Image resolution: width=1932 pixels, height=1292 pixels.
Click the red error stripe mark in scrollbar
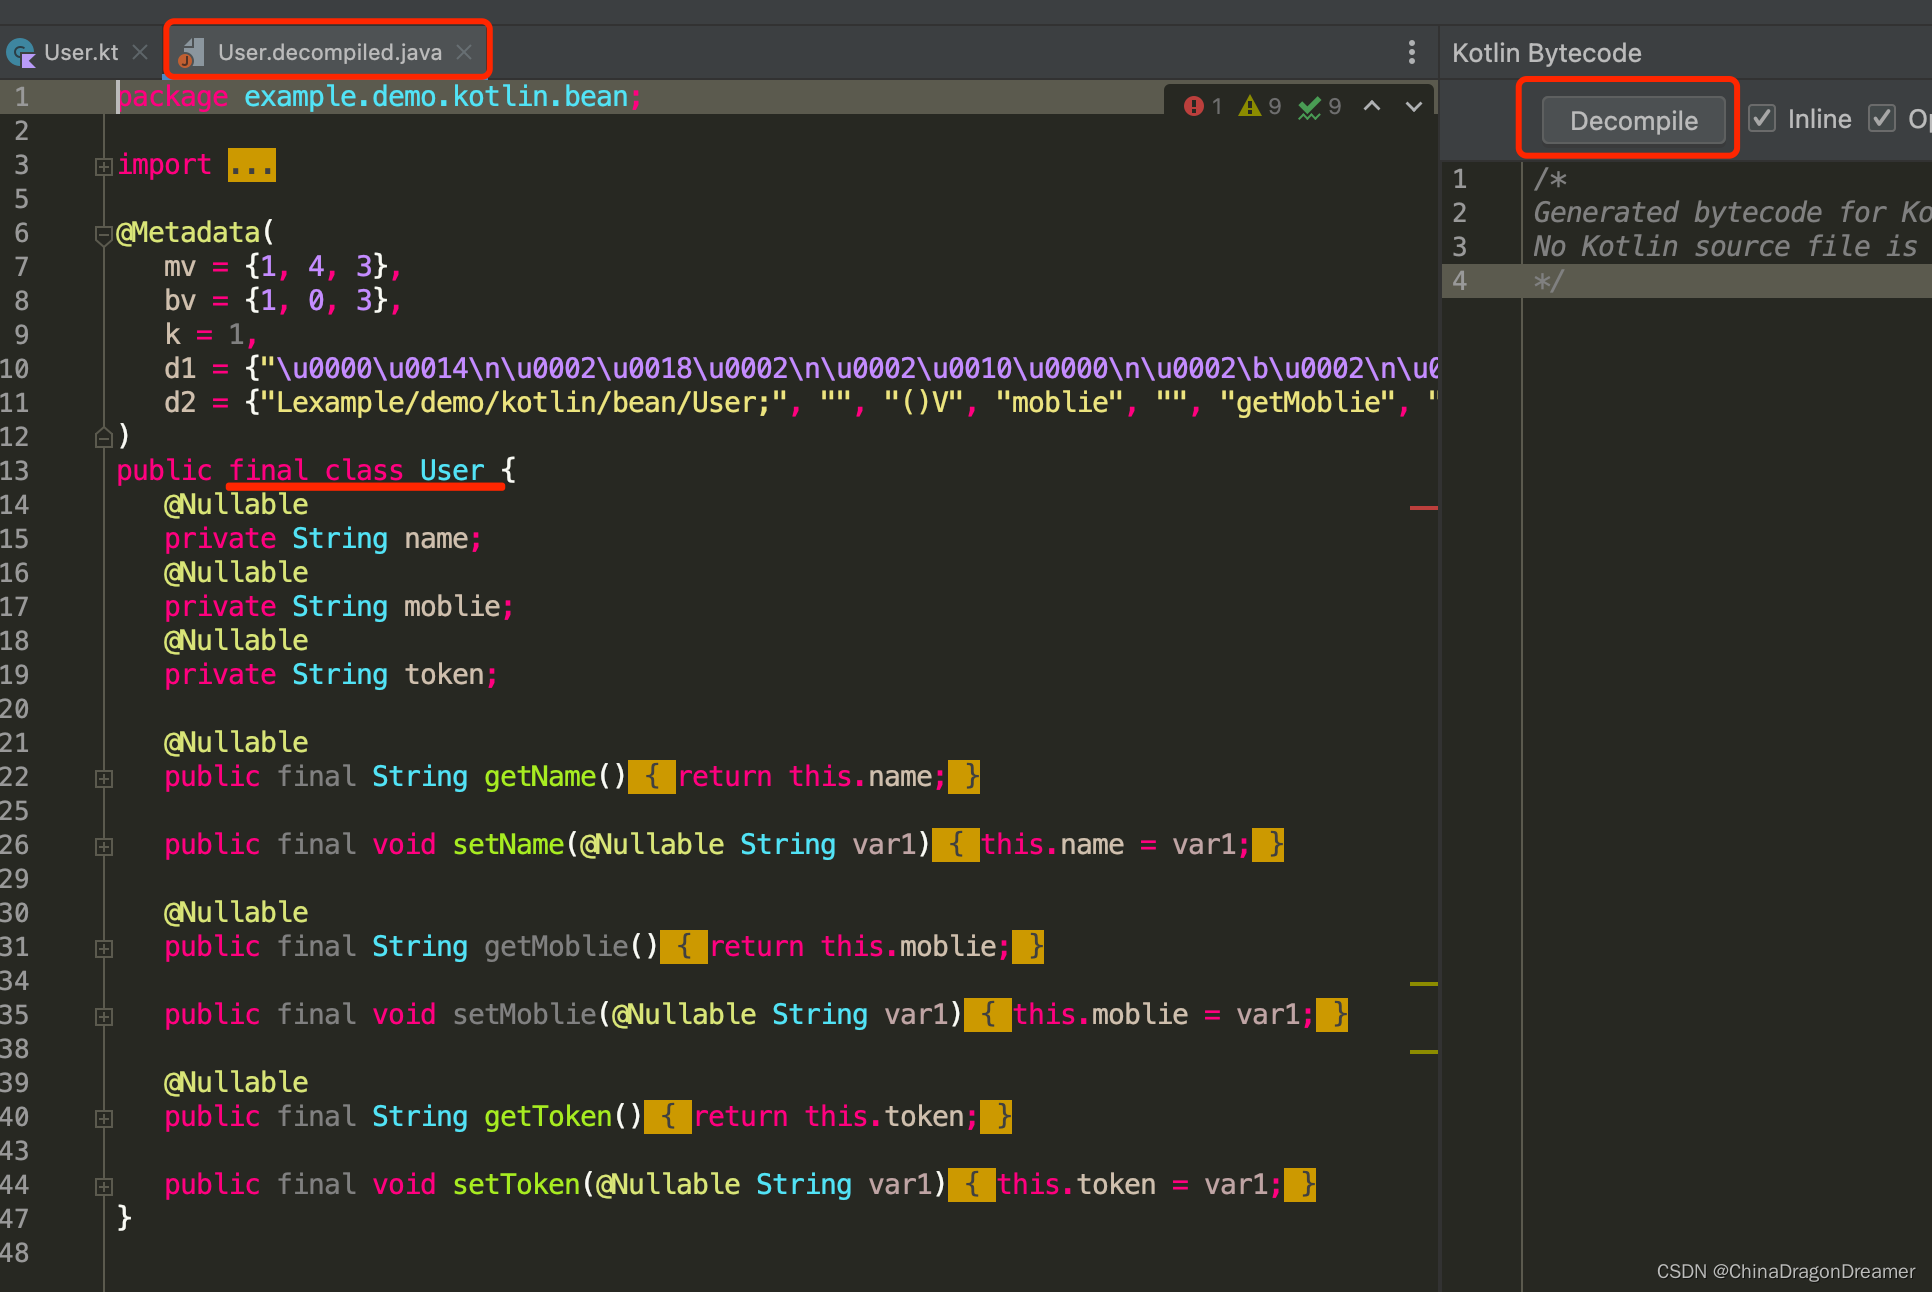pos(1423,508)
